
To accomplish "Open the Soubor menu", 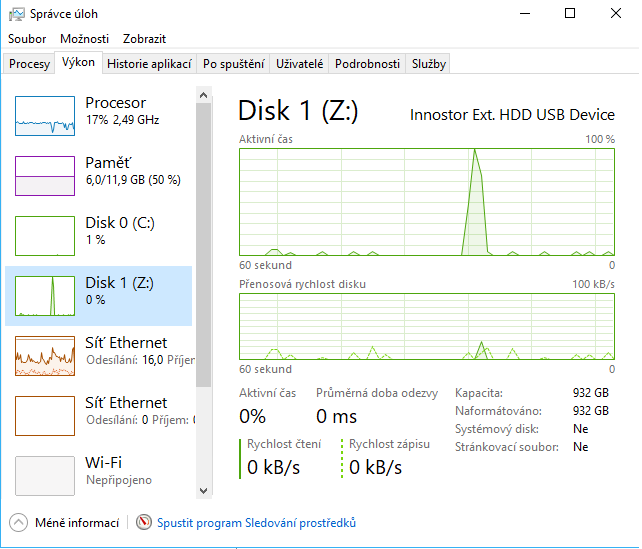I will (x=27, y=39).
